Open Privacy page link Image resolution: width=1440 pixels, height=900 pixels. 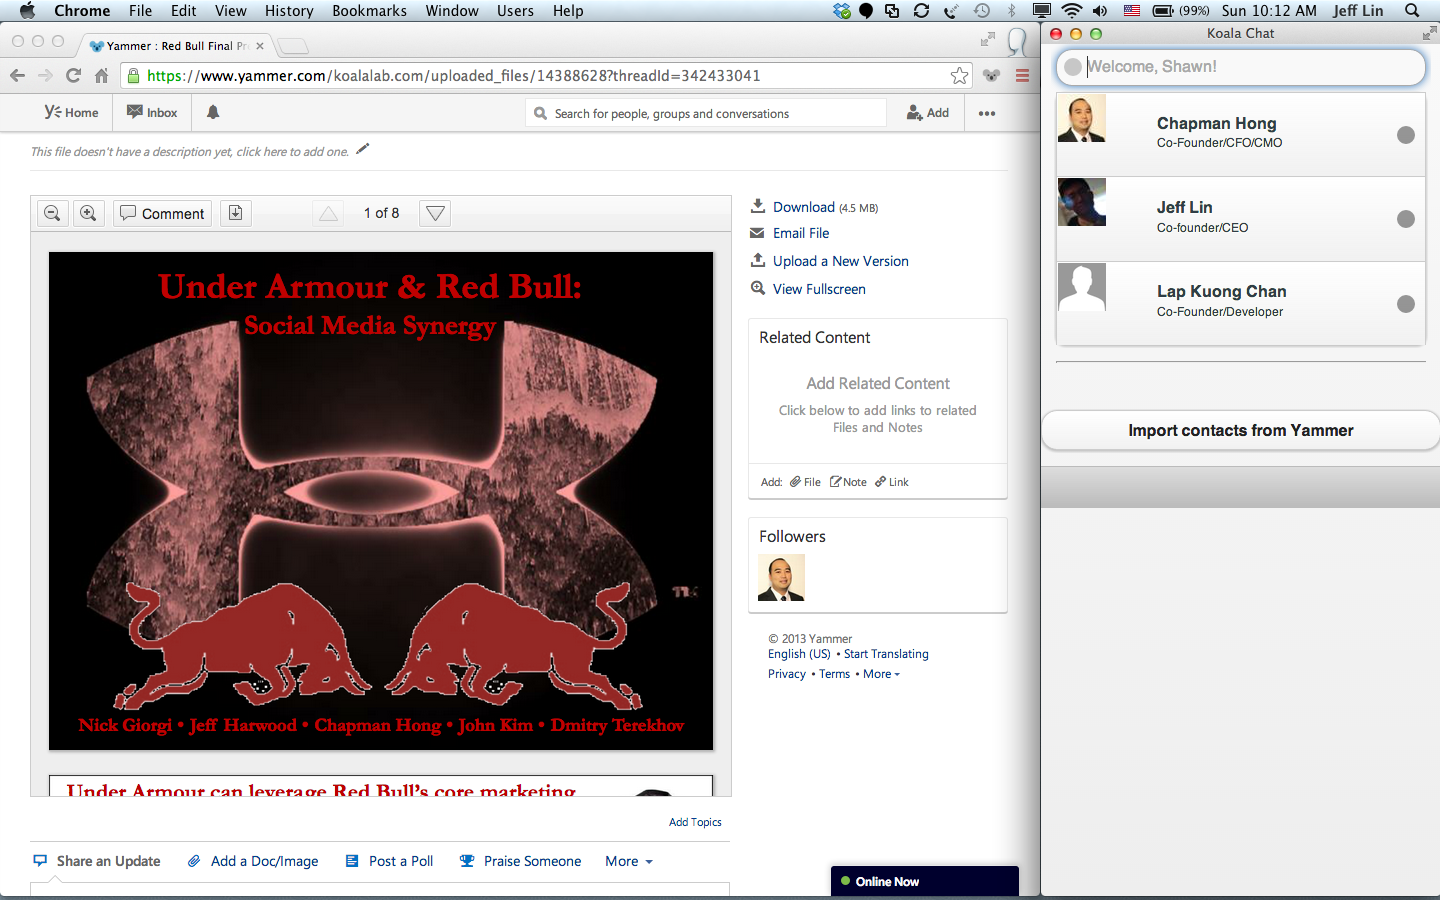(787, 674)
